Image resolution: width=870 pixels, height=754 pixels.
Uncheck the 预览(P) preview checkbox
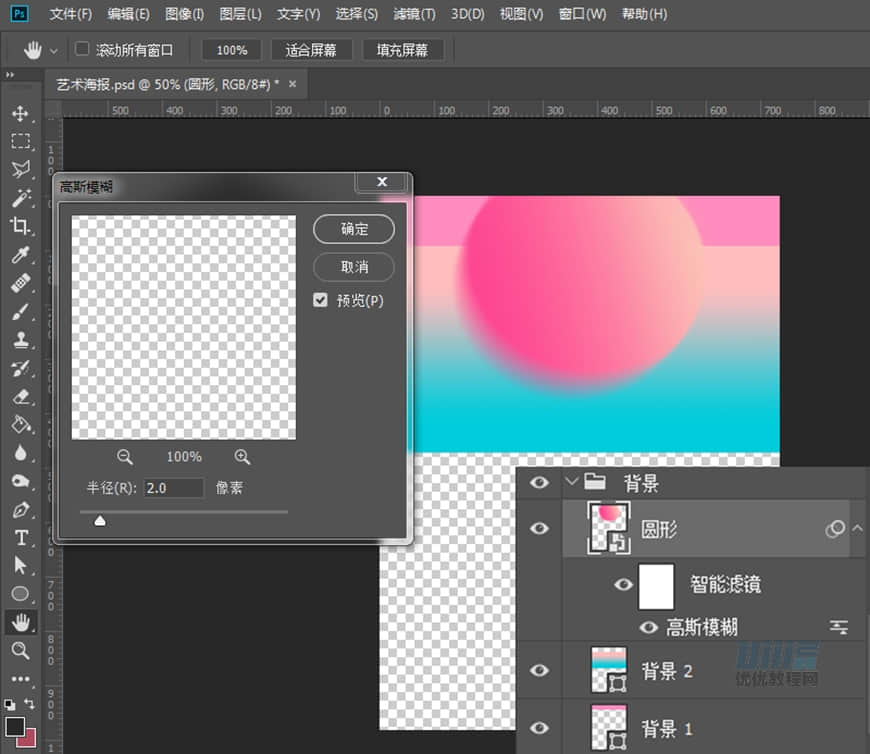click(321, 300)
